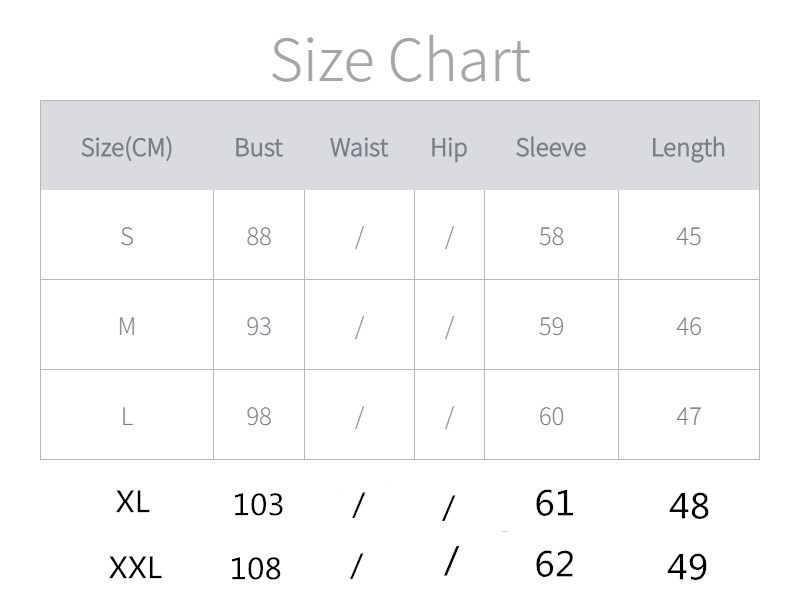The height and width of the screenshot is (600, 800).
Task: Click the length value 49
Action: [688, 567]
